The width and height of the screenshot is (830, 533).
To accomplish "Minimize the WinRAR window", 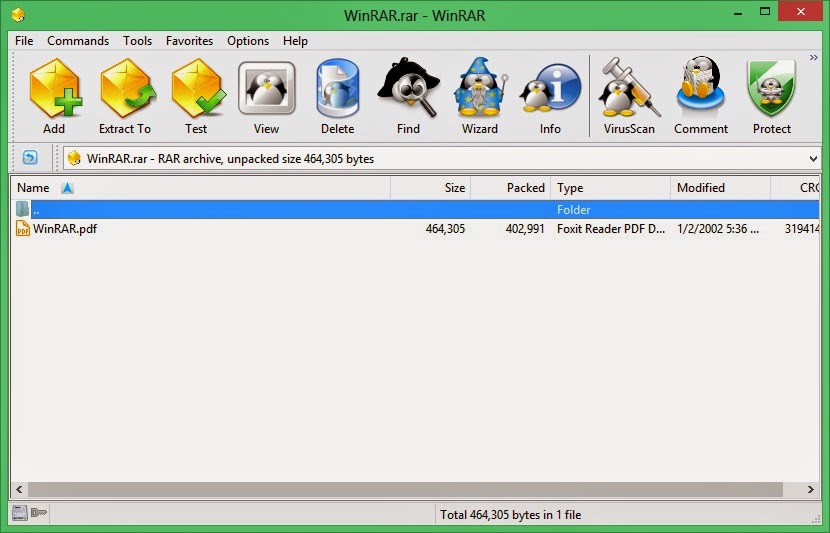I will [738, 12].
